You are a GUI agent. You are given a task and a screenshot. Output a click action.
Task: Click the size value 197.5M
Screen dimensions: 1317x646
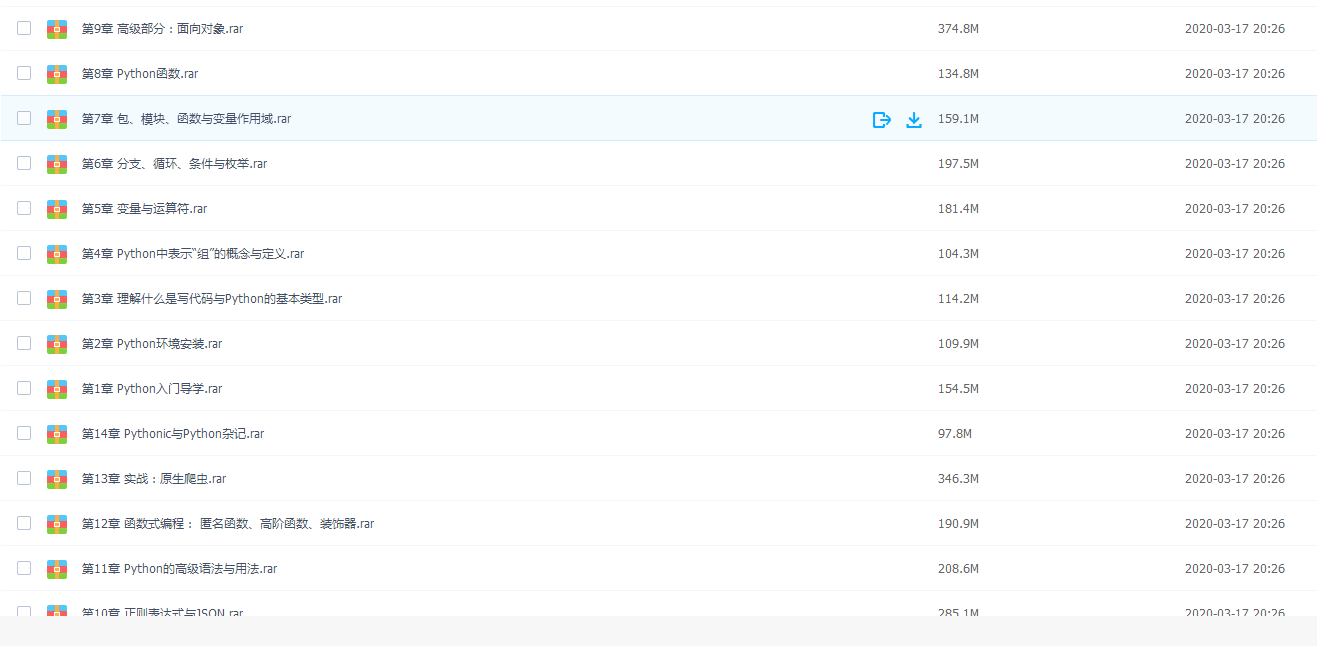(958, 164)
